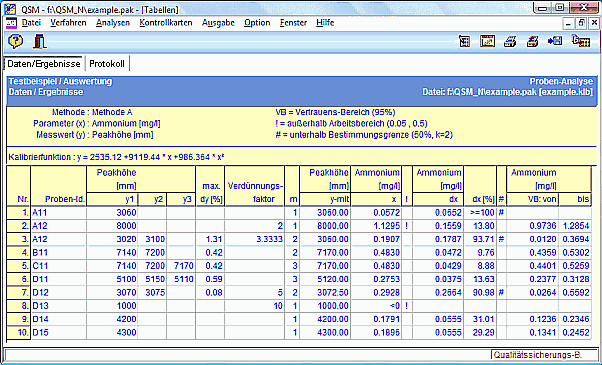The height and width of the screenshot is (365, 602).
Task: Click VB bis value 0.5592
Action: pos(575,292)
